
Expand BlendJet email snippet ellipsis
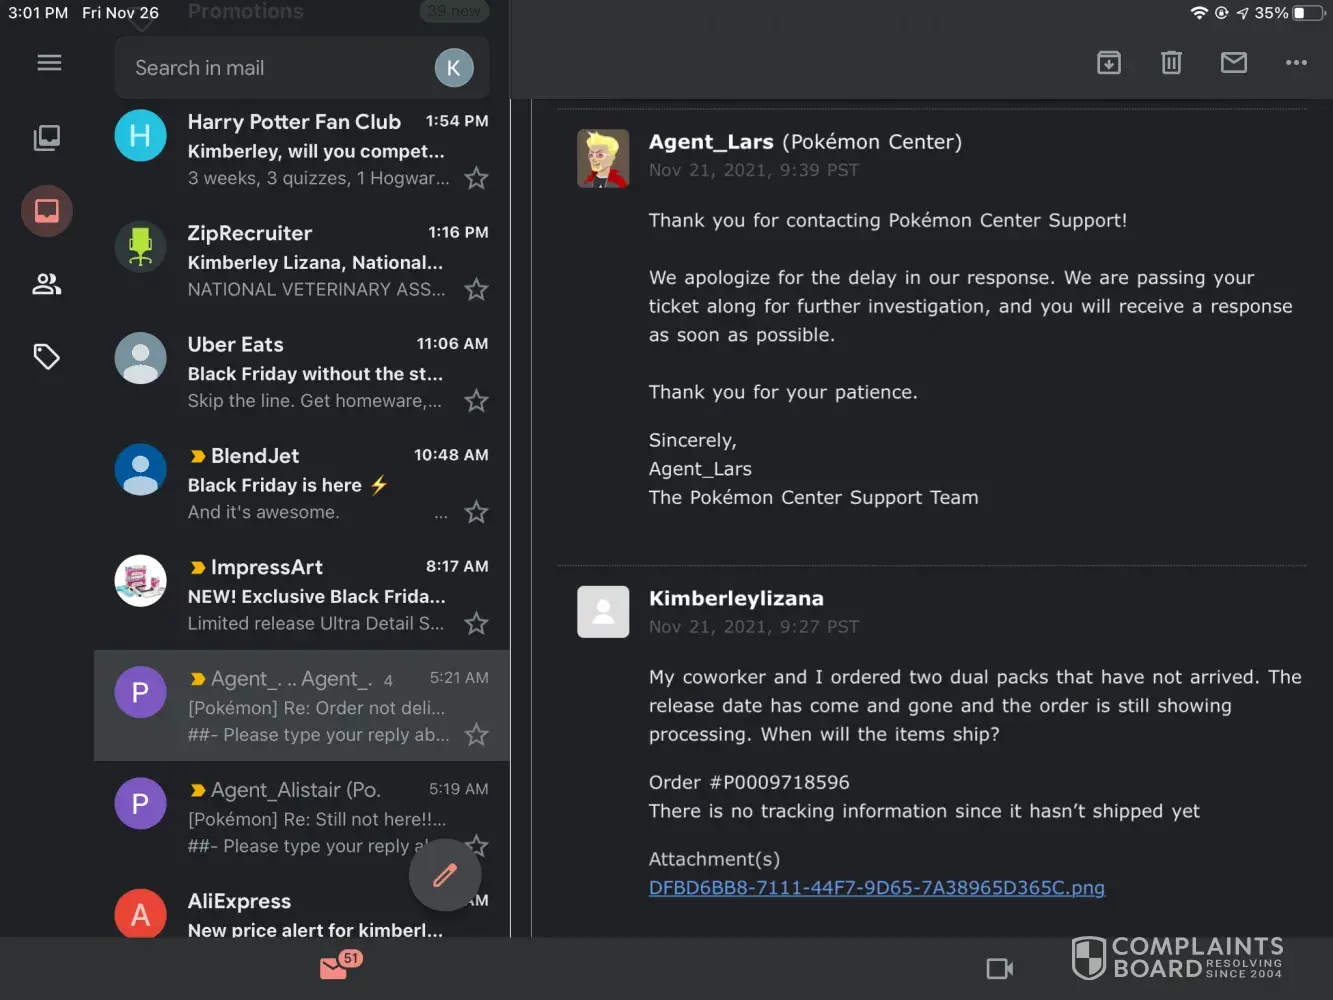441,514
